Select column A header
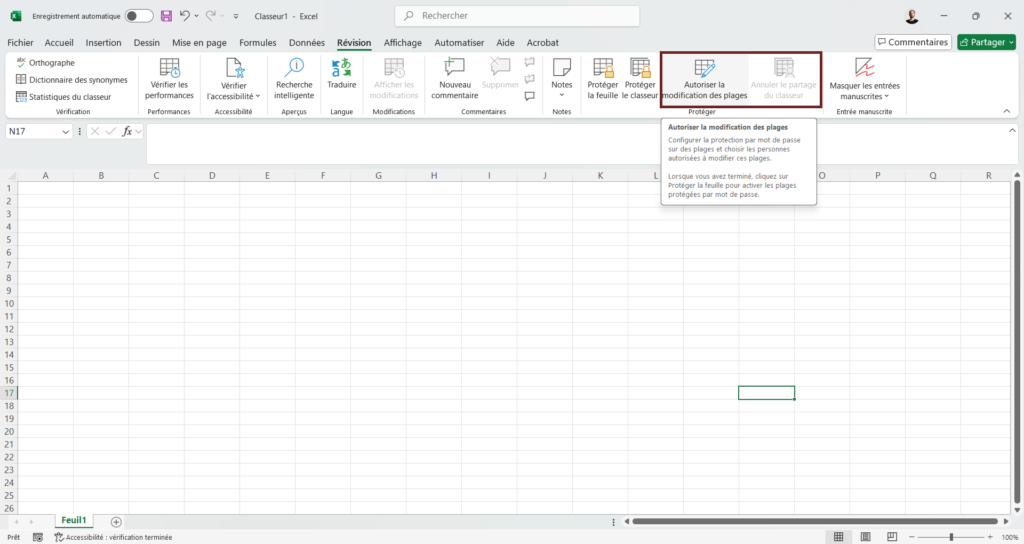 (46, 175)
